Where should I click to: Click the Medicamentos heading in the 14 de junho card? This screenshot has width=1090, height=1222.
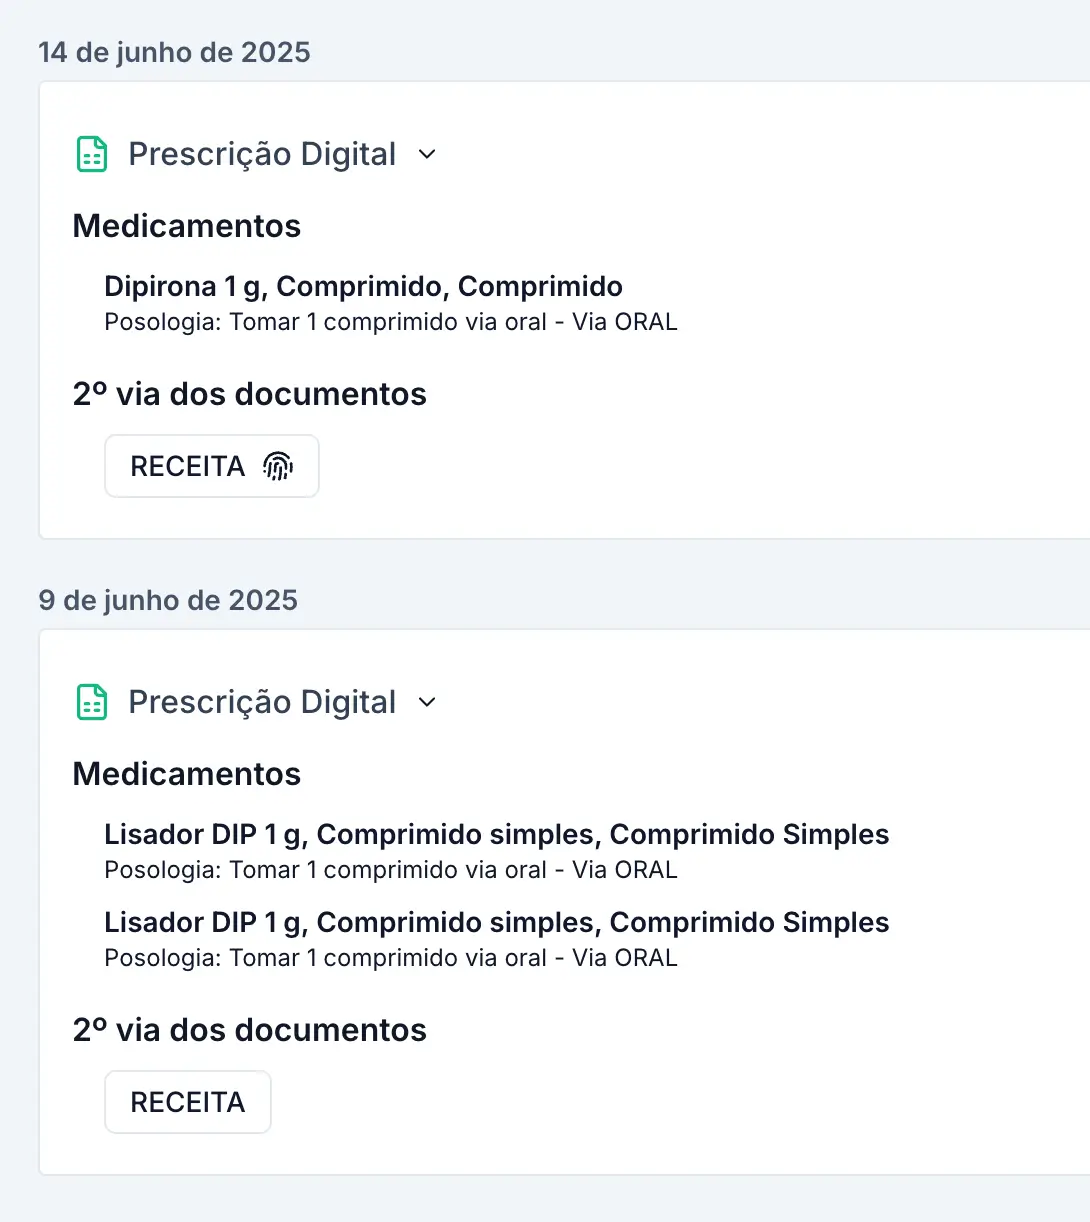(187, 226)
